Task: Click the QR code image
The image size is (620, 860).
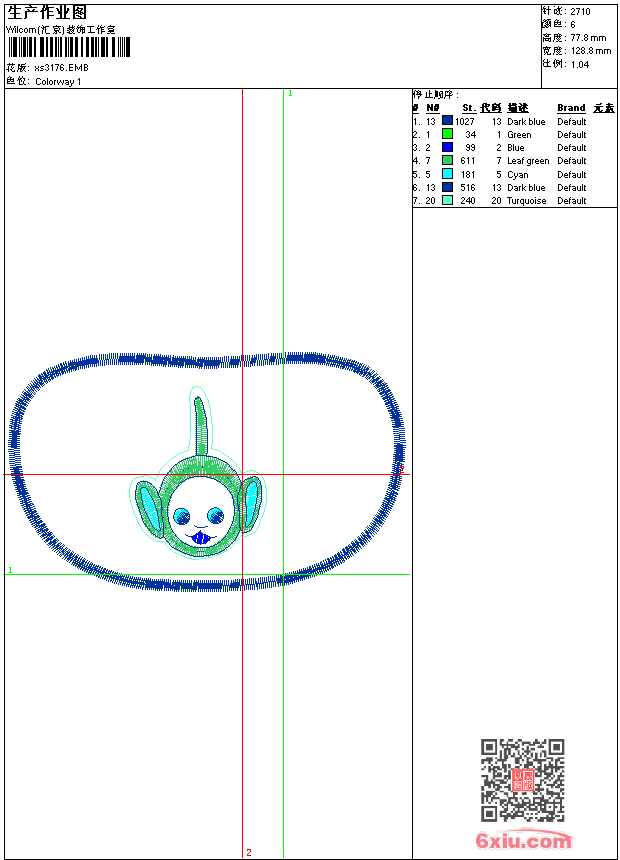Action: tap(522, 780)
